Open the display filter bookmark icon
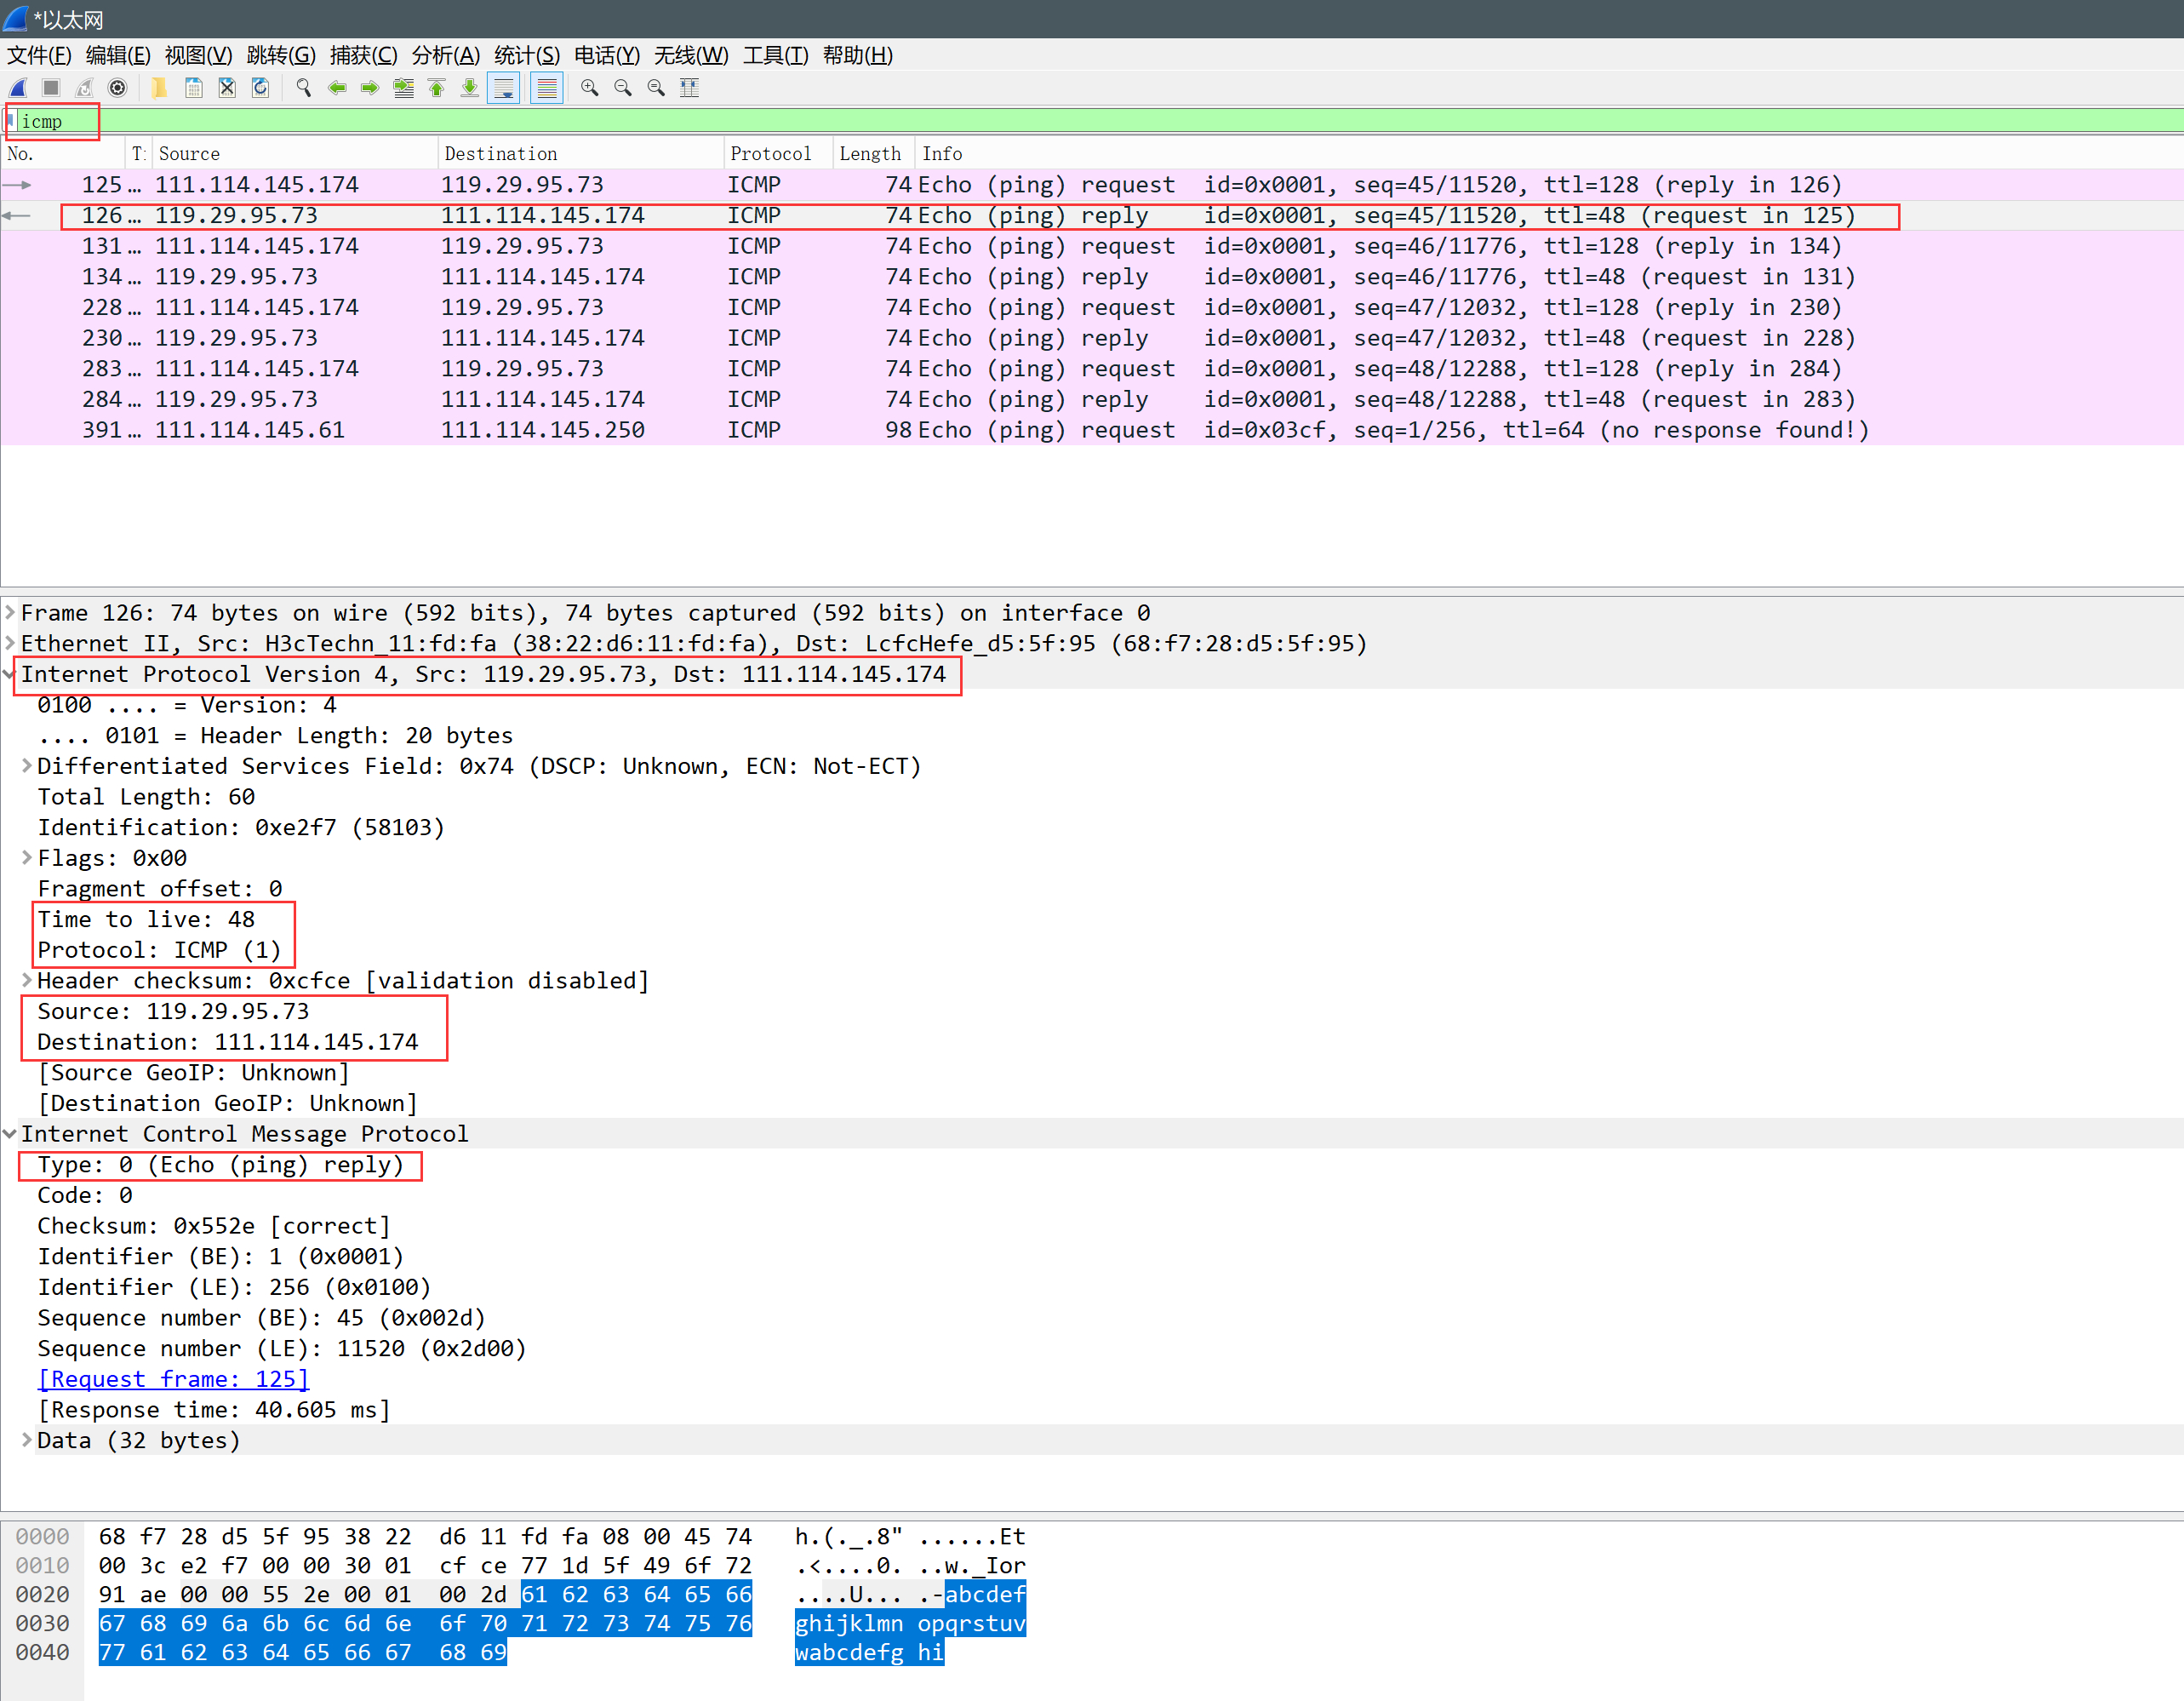The height and width of the screenshot is (1701, 2184). (x=11, y=121)
